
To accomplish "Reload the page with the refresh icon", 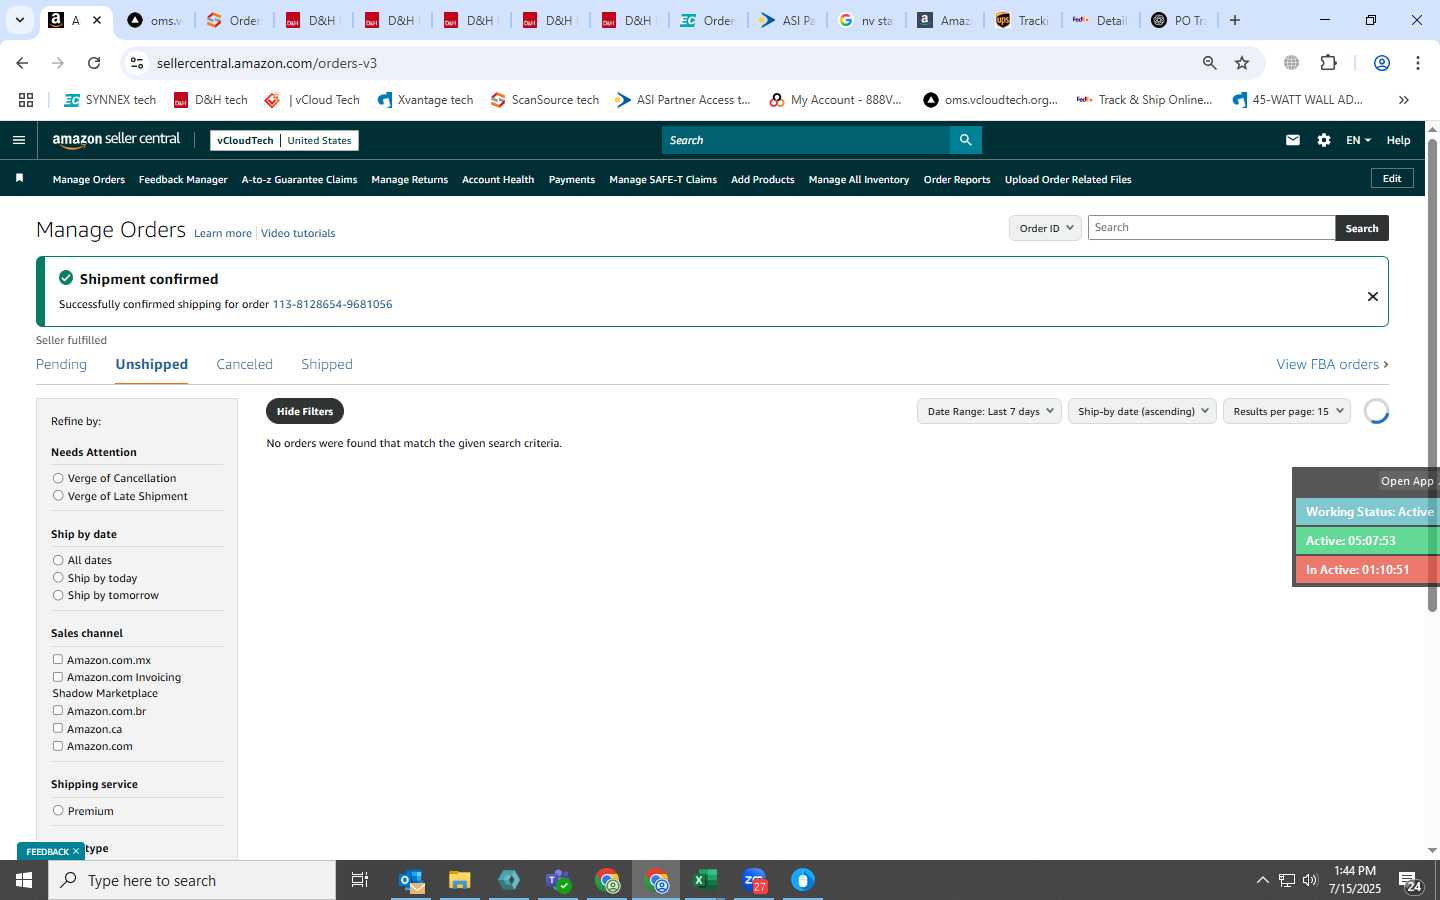I will pos(94,63).
